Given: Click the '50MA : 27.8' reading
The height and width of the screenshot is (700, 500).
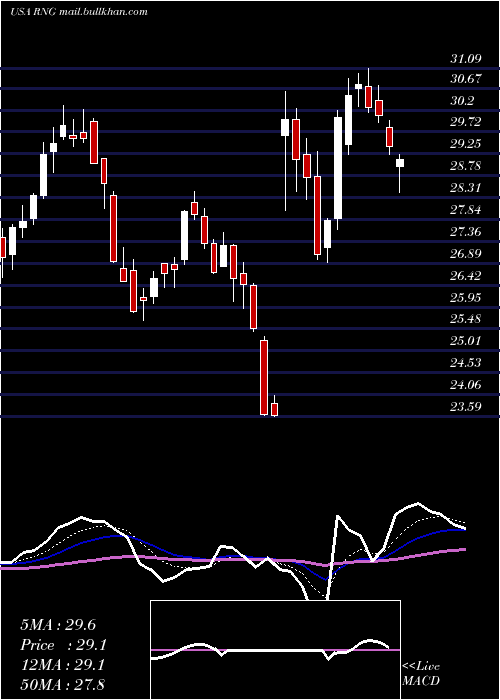Looking at the screenshot, I should (x=62, y=685).
